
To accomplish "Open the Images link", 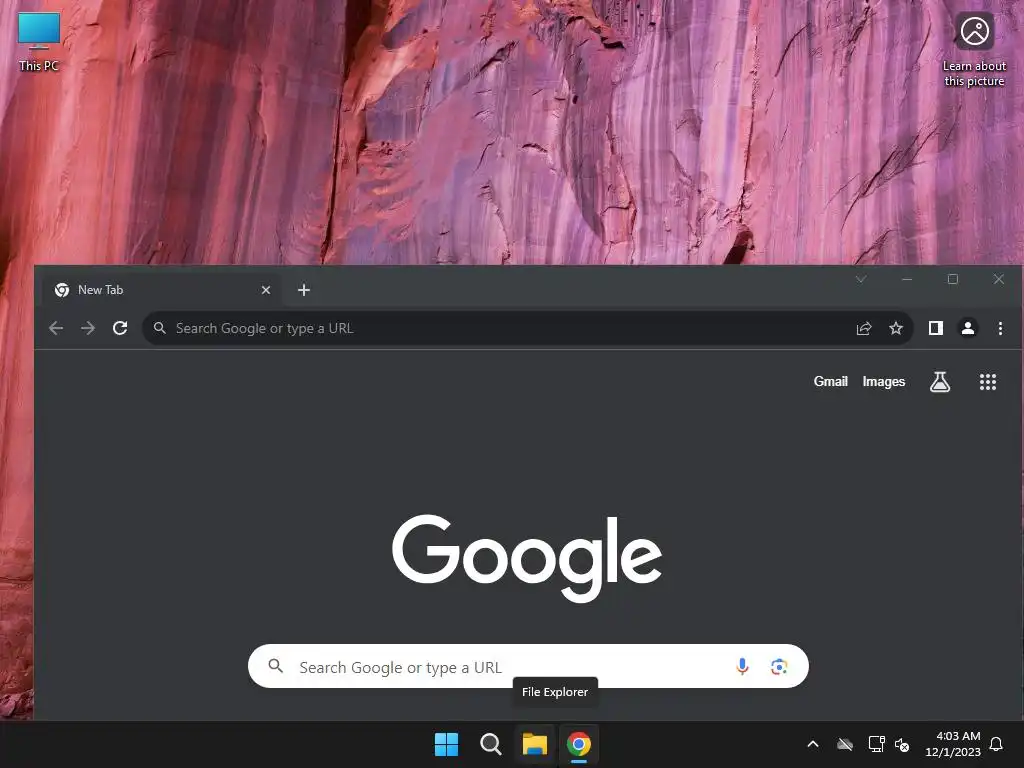I will click(x=884, y=381).
